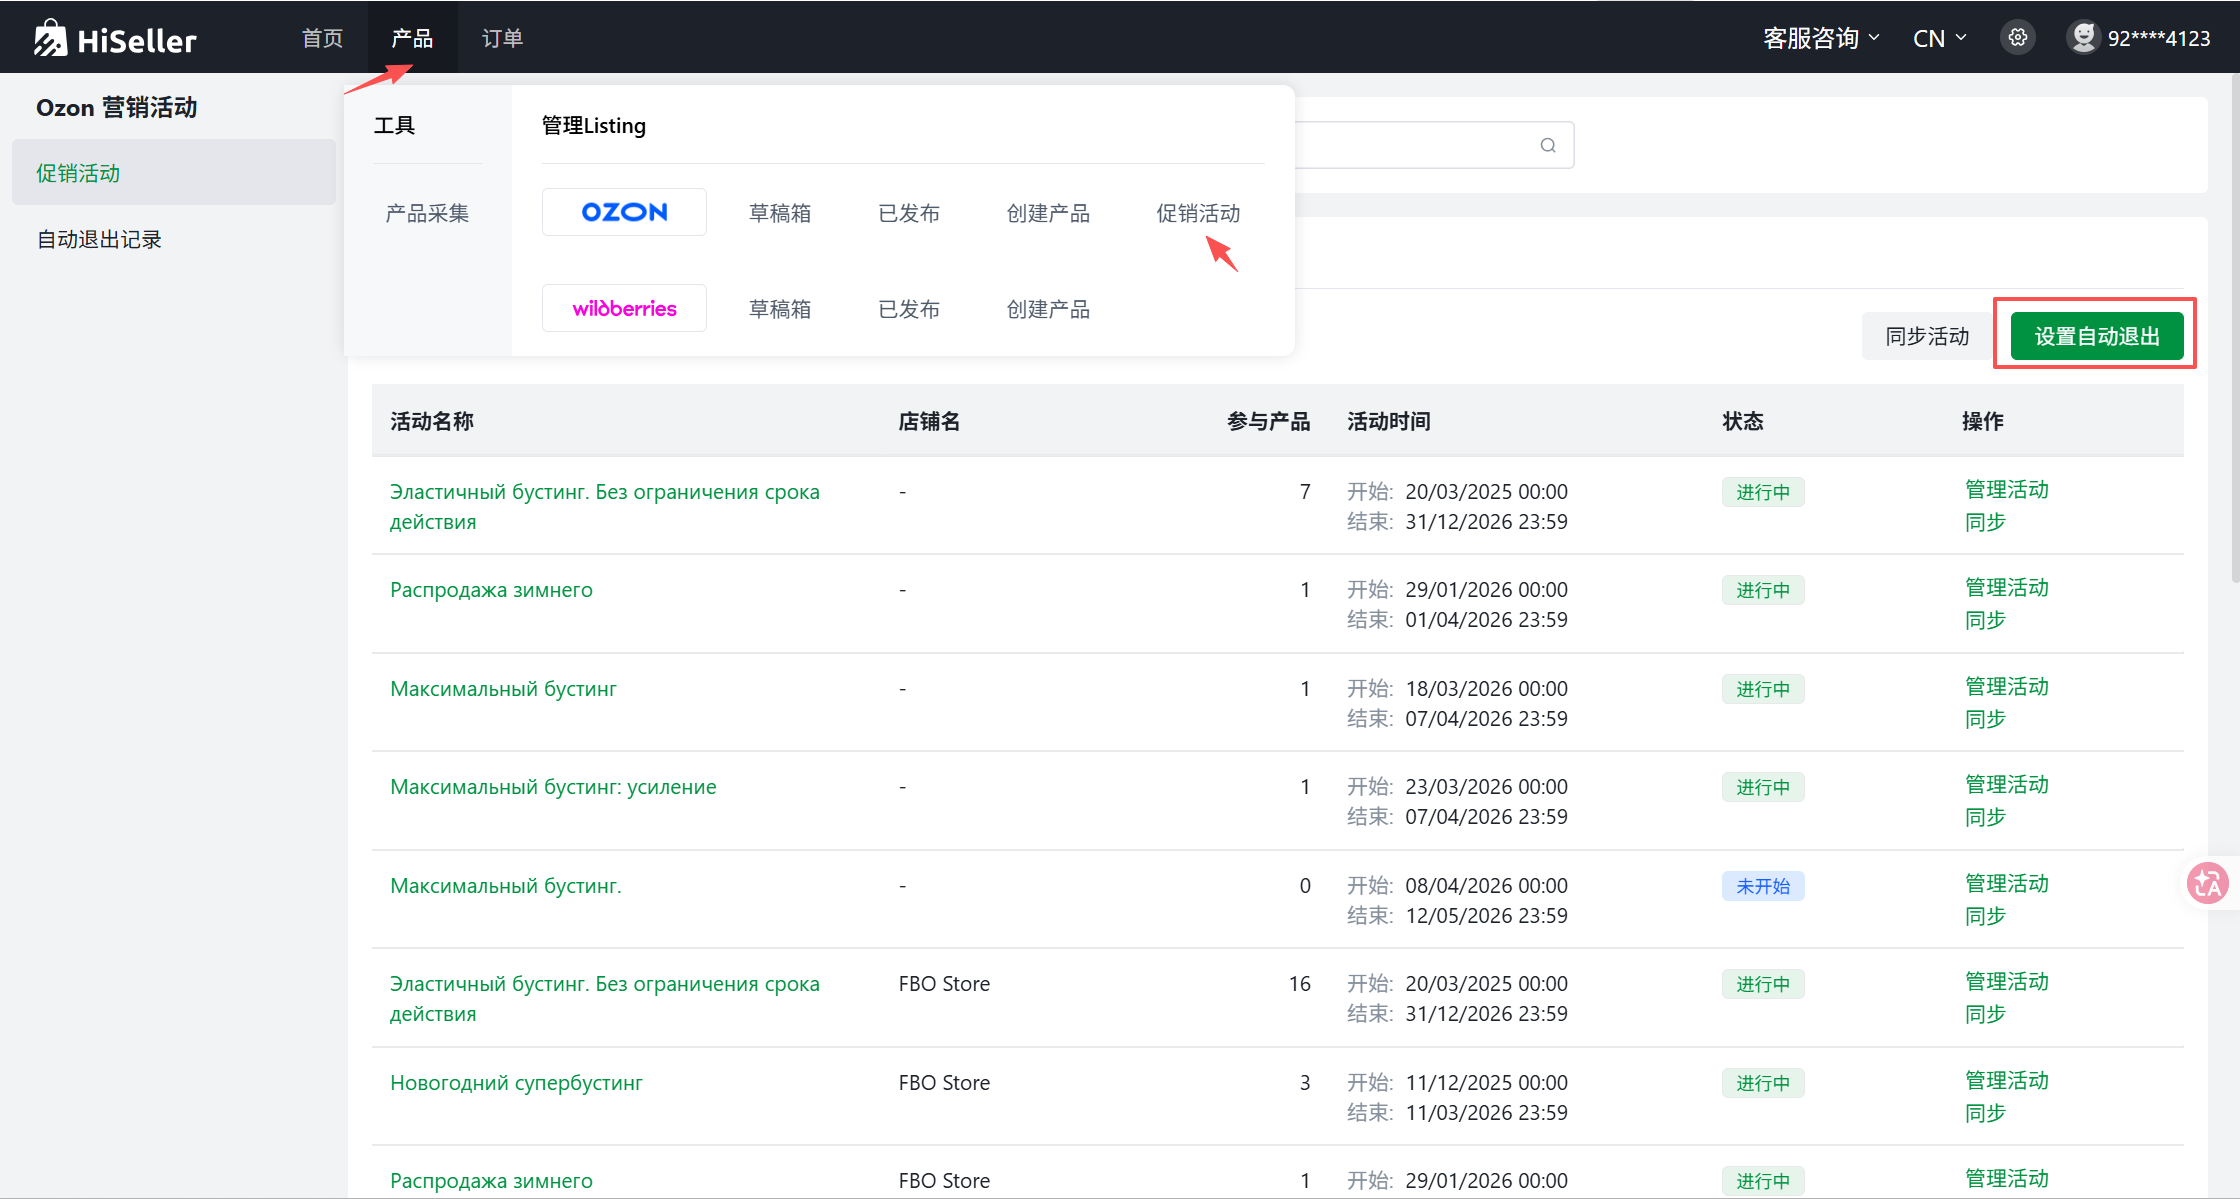Click 管理活动 for Максимальный бустинг: усиление
The height and width of the screenshot is (1199, 2240).
[x=2006, y=784]
